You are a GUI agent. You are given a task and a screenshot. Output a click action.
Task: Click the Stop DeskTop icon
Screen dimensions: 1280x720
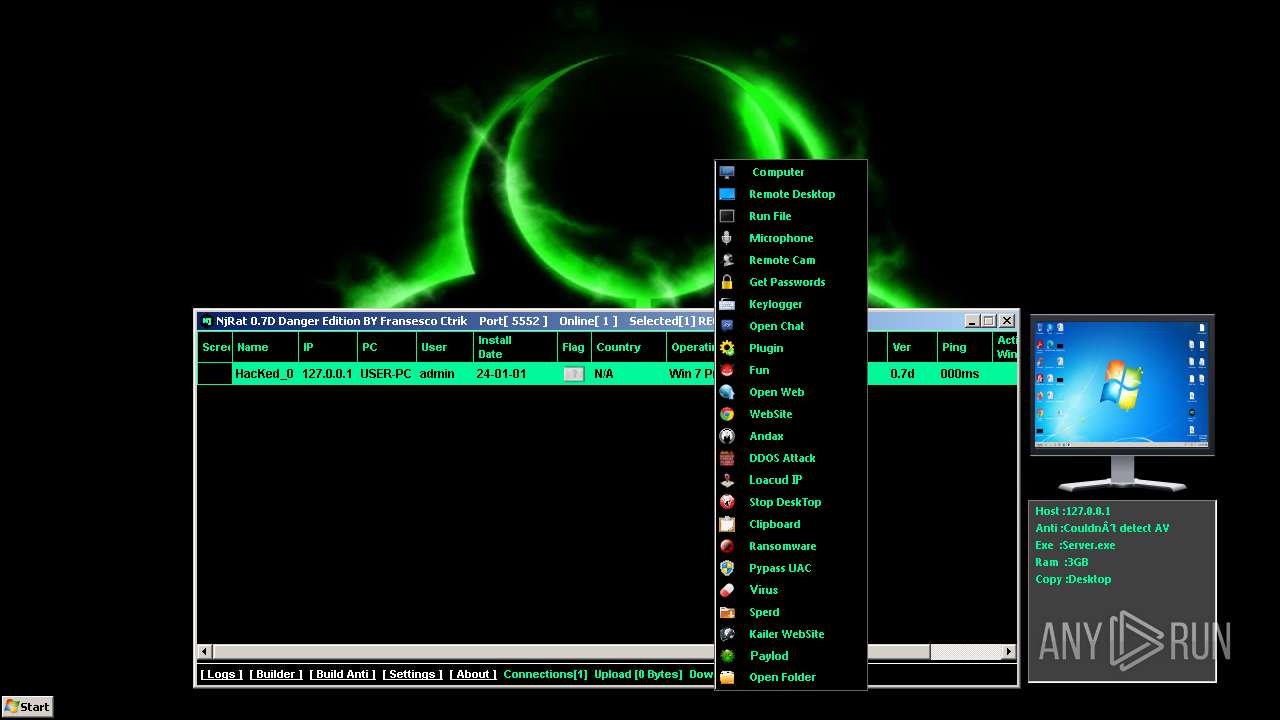(727, 502)
